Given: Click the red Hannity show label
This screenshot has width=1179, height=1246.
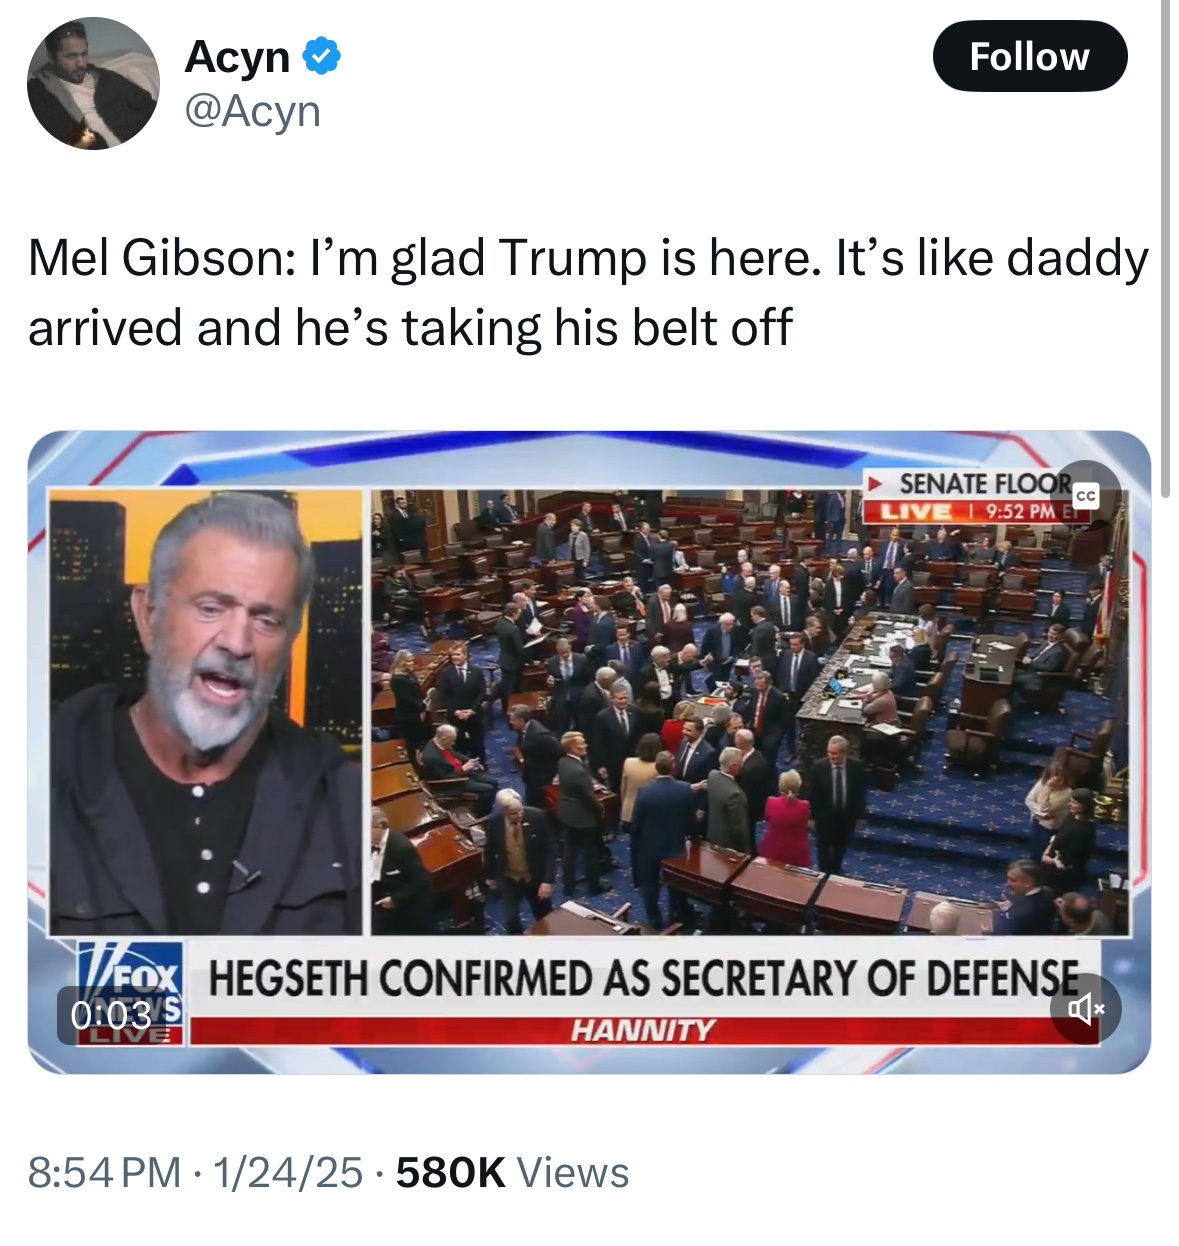Looking at the screenshot, I should tap(643, 1030).
